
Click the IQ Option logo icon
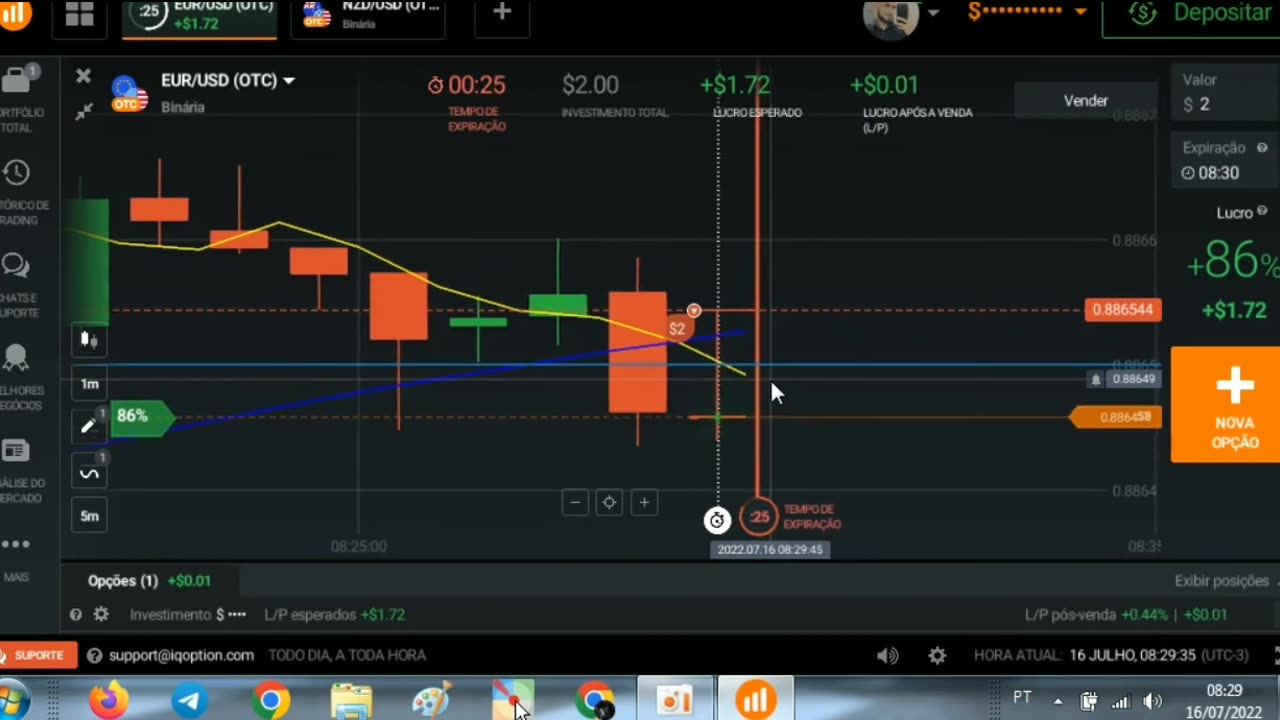(x=15, y=13)
